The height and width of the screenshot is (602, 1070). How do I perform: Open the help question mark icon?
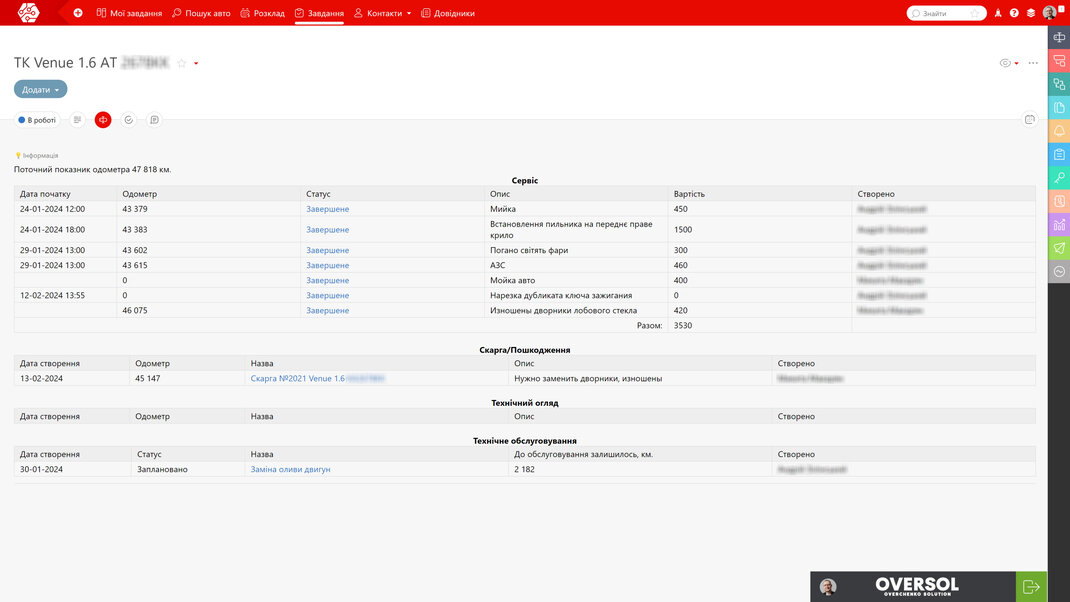pos(1014,13)
